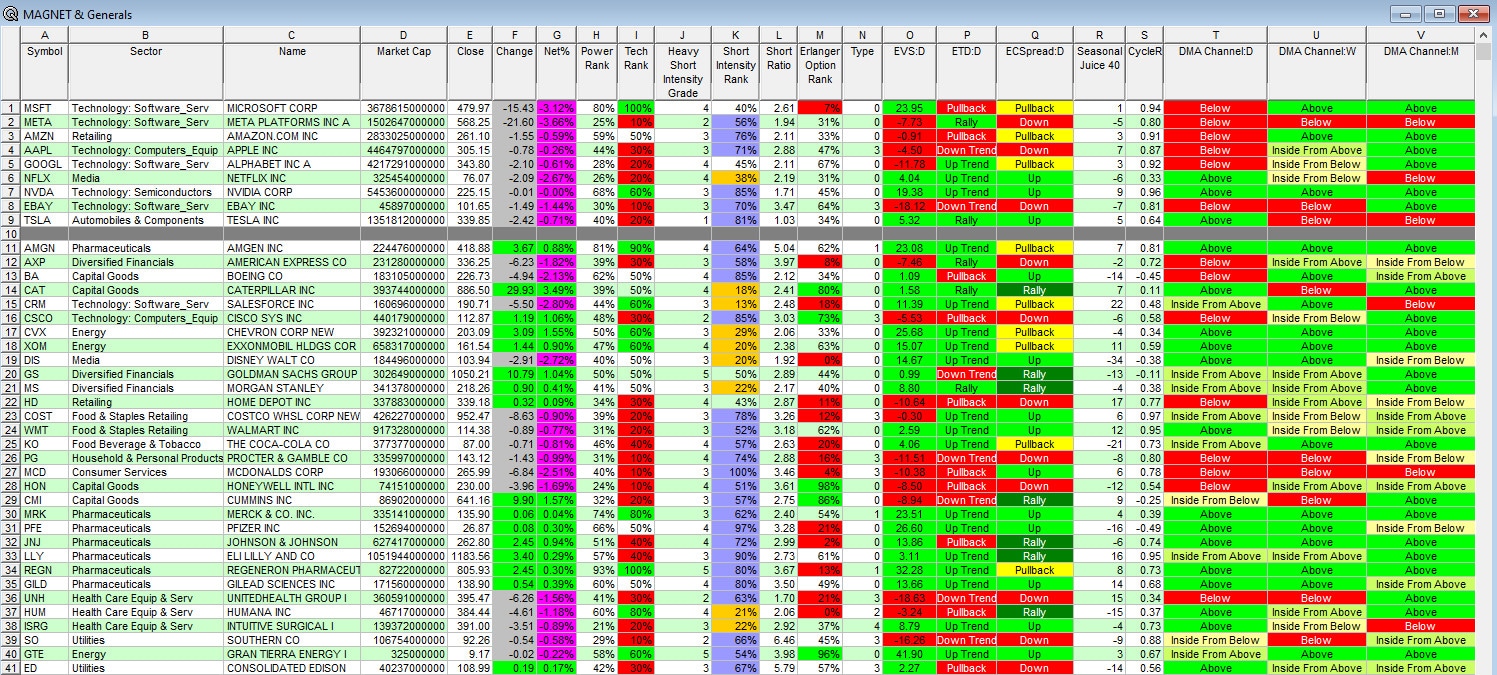The height and width of the screenshot is (675, 1497).
Task: Click the AMAZON.COM INC name cell
Action: click(292, 135)
